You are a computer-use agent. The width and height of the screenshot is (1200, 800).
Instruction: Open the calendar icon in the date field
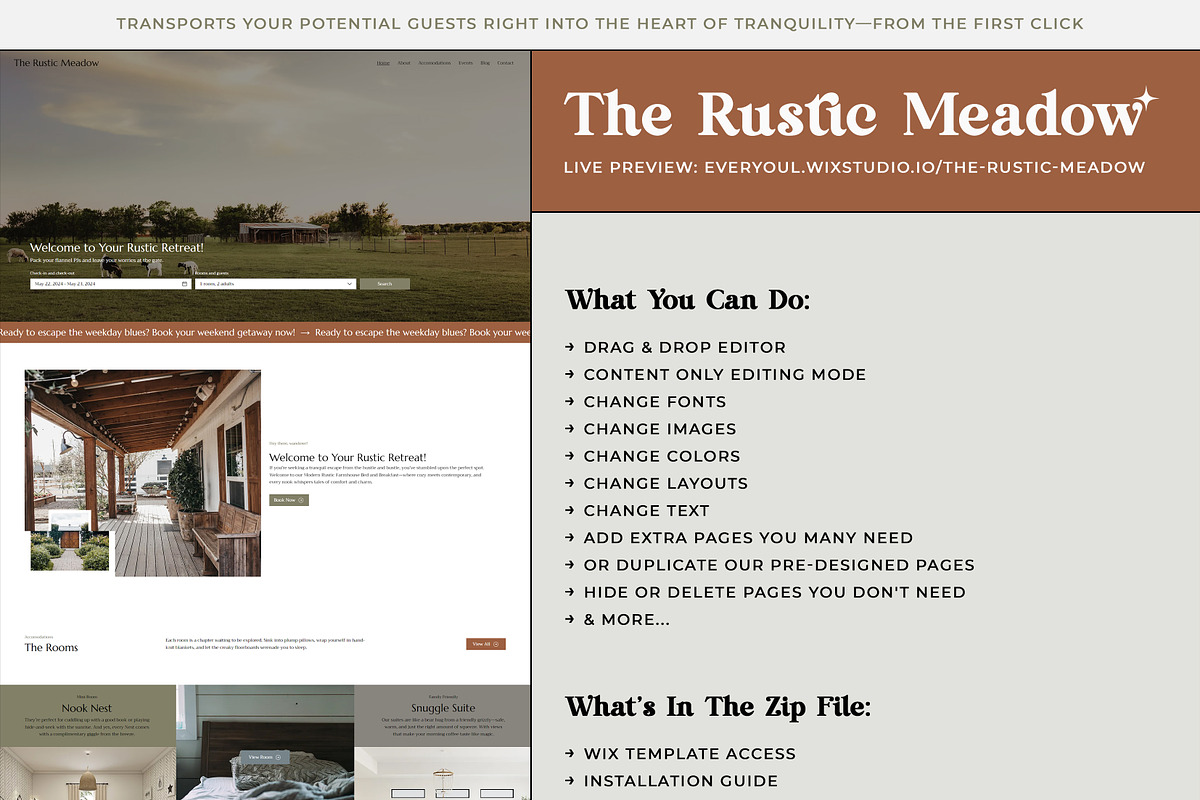click(184, 284)
